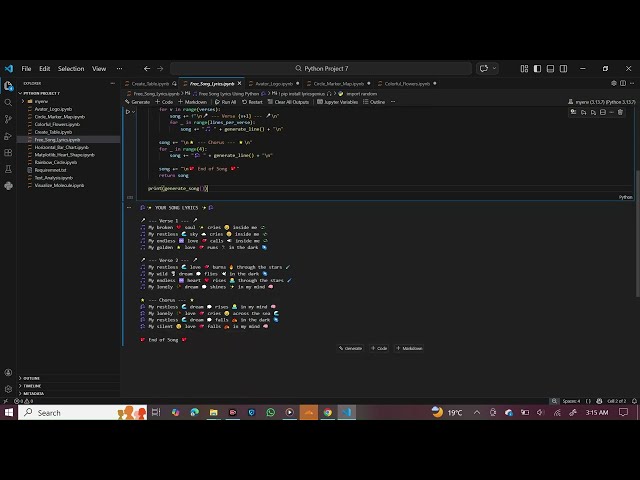Viewport: 640px width, 480px height.
Task: Run the code cell with play icon
Action: tap(127, 111)
